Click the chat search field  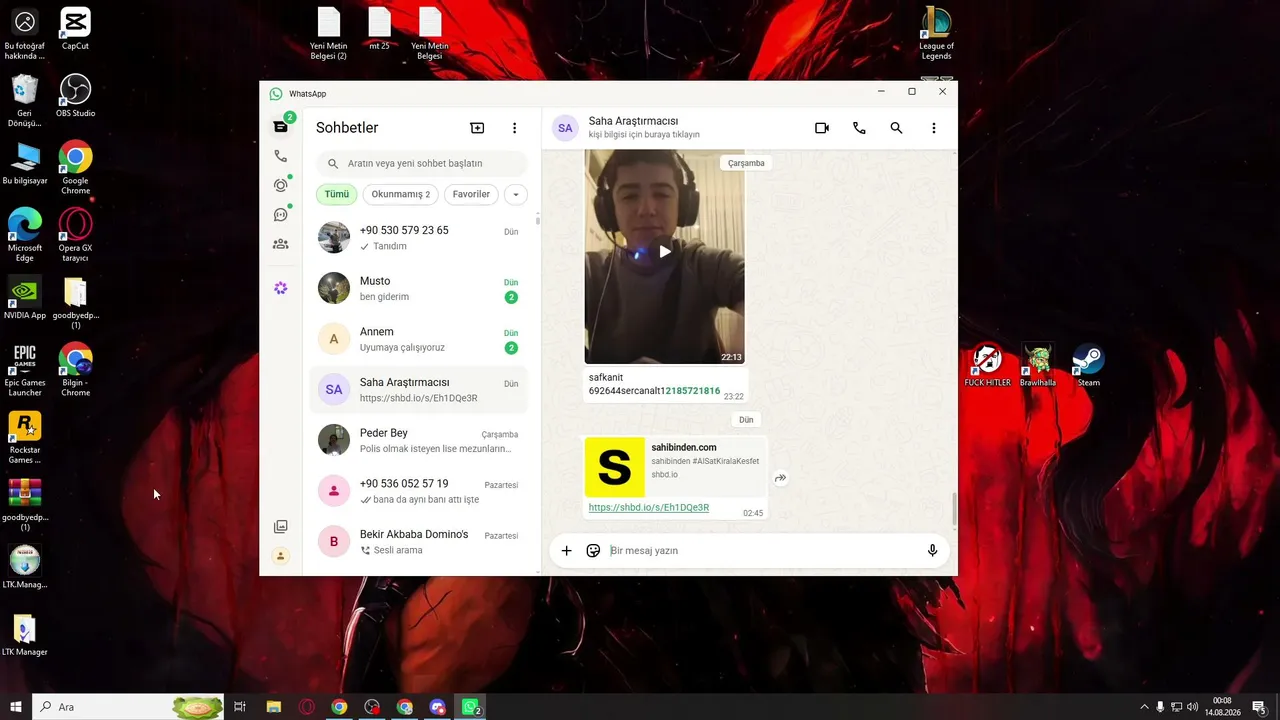[x=422, y=163]
